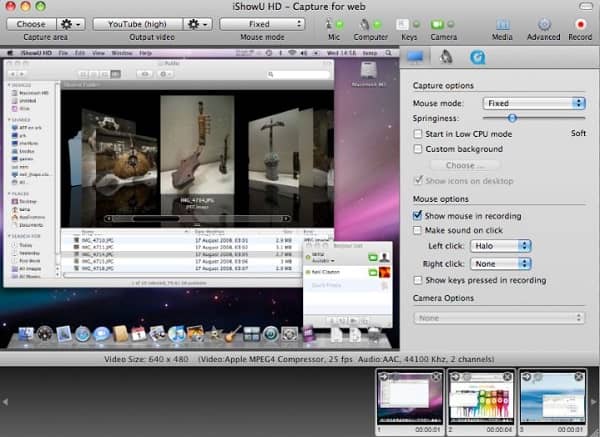Adjust the Springiness slider handle
This screenshot has width=600, height=437.
pos(512,118)
